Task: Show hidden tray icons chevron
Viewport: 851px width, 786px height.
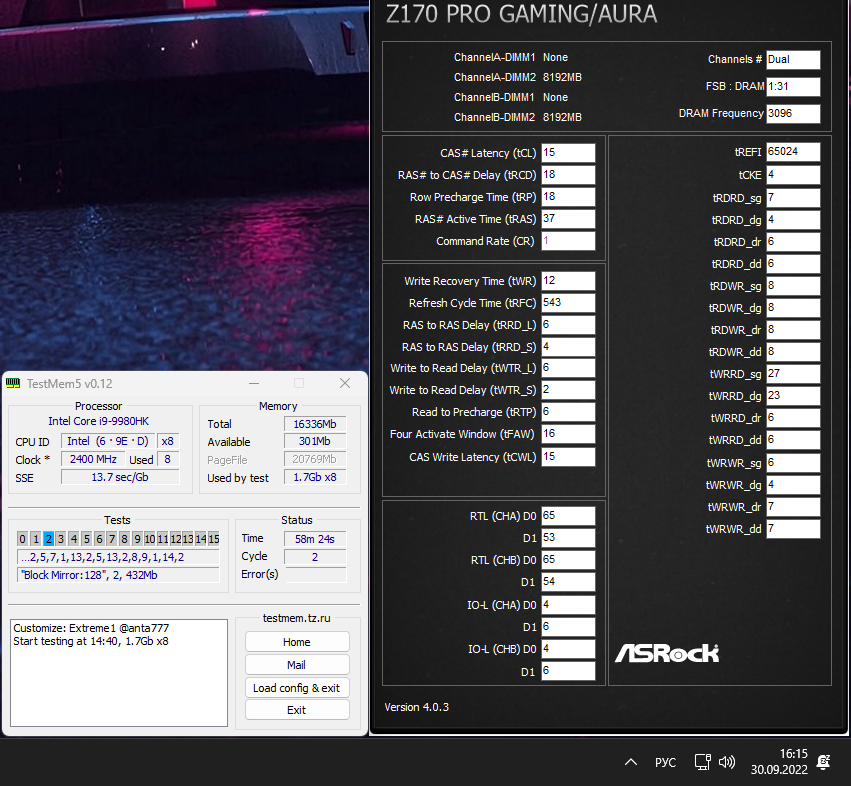Action: click(x=631, y=762)
